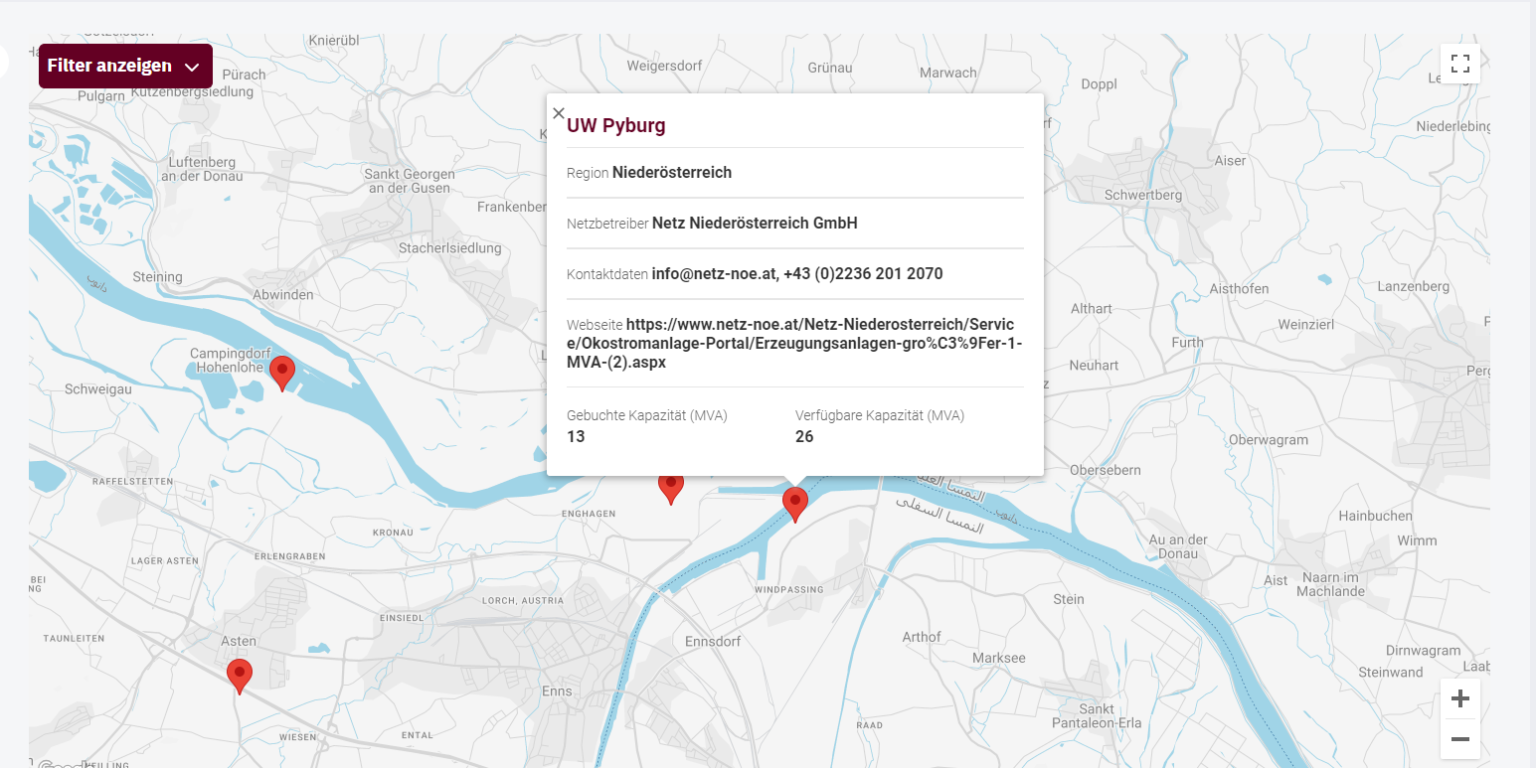This screenshot has height=768, width=1536.
Task: Click the Enns town label on map
Action: (556, 691)
